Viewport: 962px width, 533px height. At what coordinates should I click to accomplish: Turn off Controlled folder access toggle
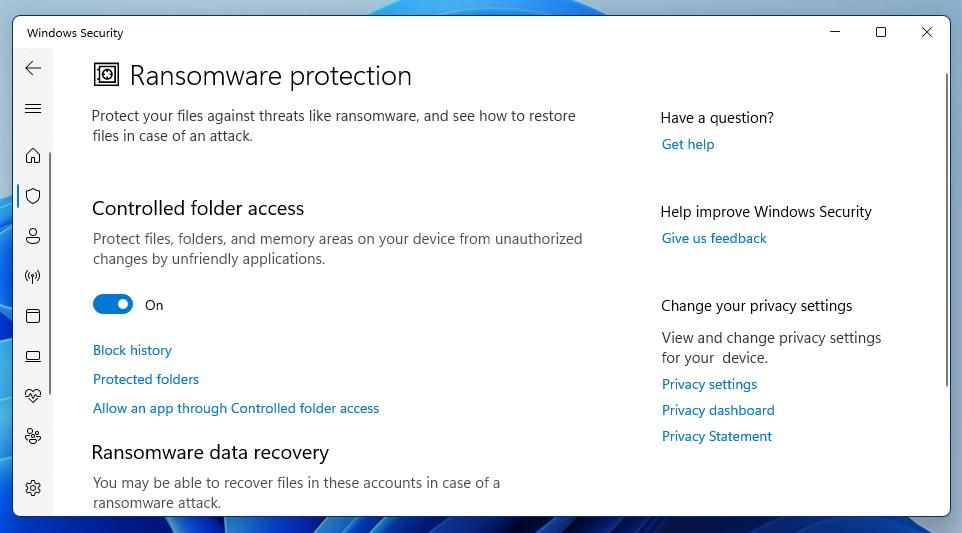coord(113,305)
